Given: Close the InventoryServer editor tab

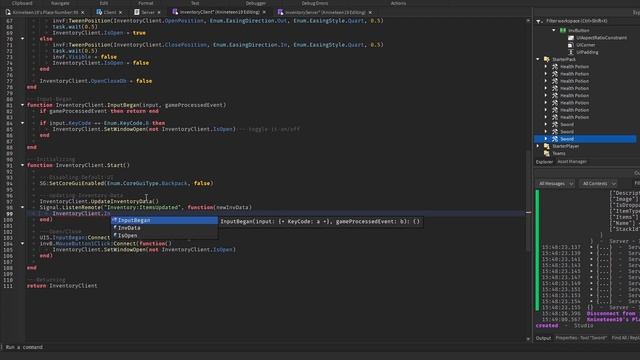Looking at the screenshot, I should [x=370, y=13].
